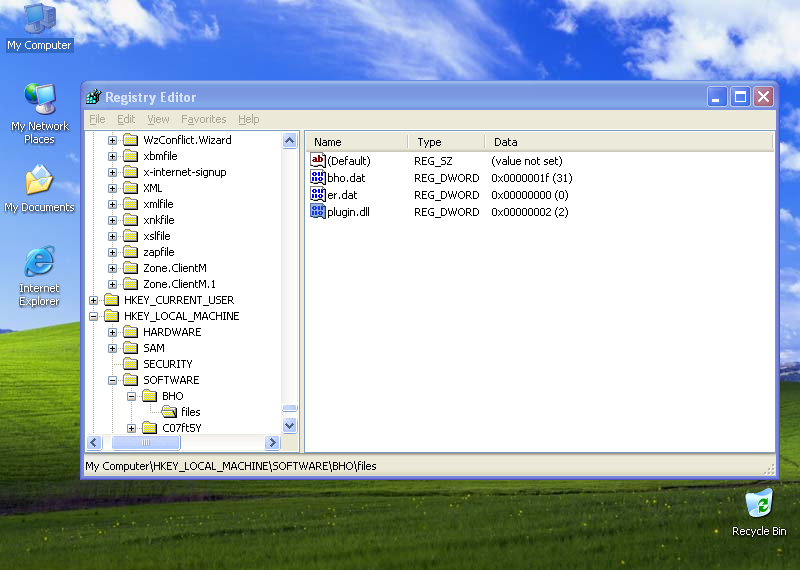Open the Help menu
The image size is (800, 570).
(248, 119)
